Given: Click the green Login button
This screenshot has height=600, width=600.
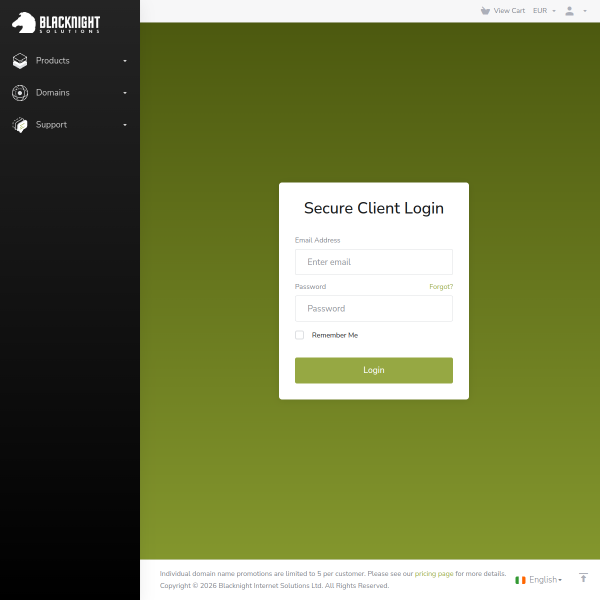Looking at the screenshot, I should pos(374,370).
